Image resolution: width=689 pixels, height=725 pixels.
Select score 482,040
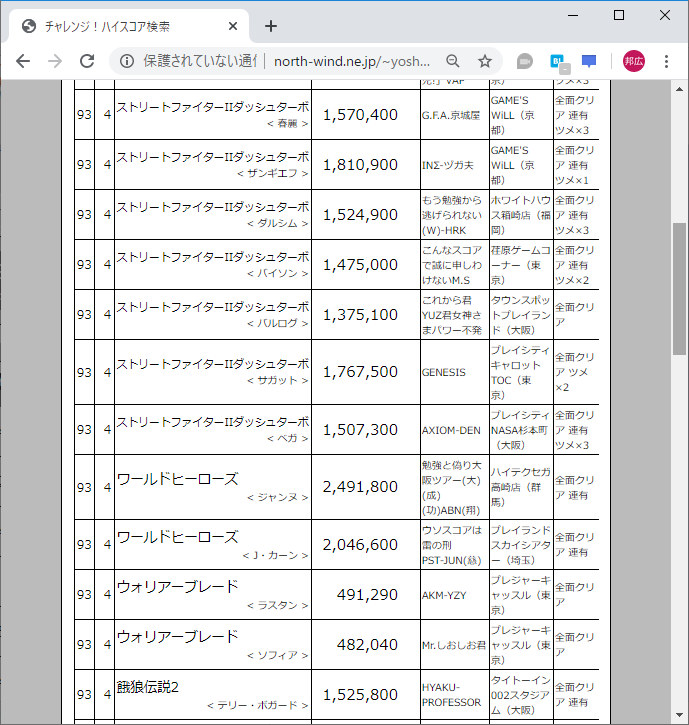coord(367,645)
